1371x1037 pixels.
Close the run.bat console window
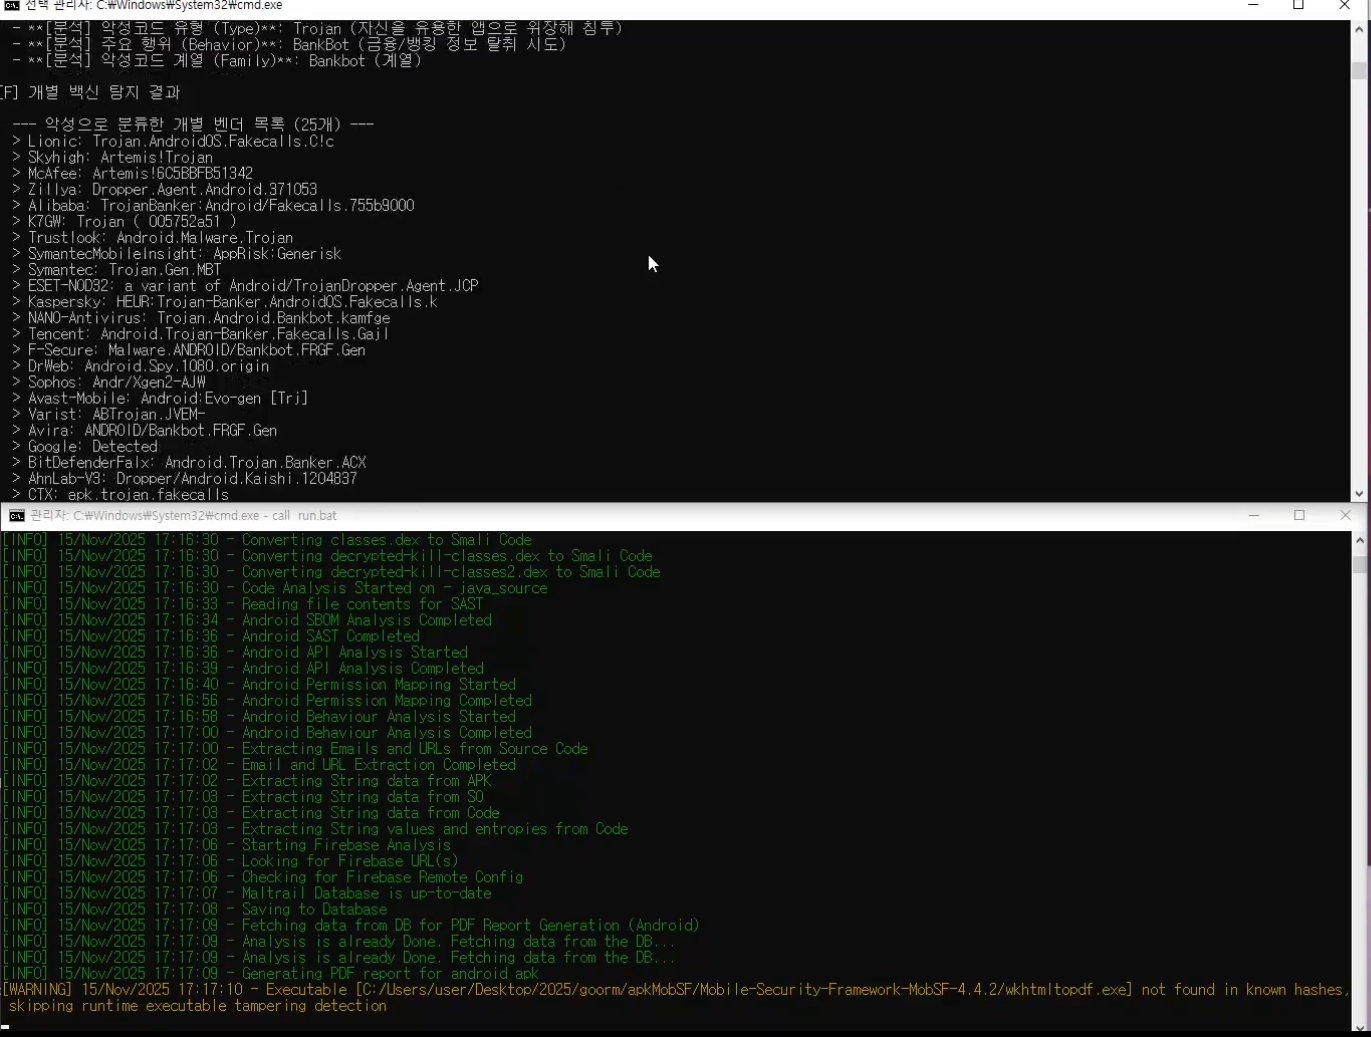[x=1345, y=516]
